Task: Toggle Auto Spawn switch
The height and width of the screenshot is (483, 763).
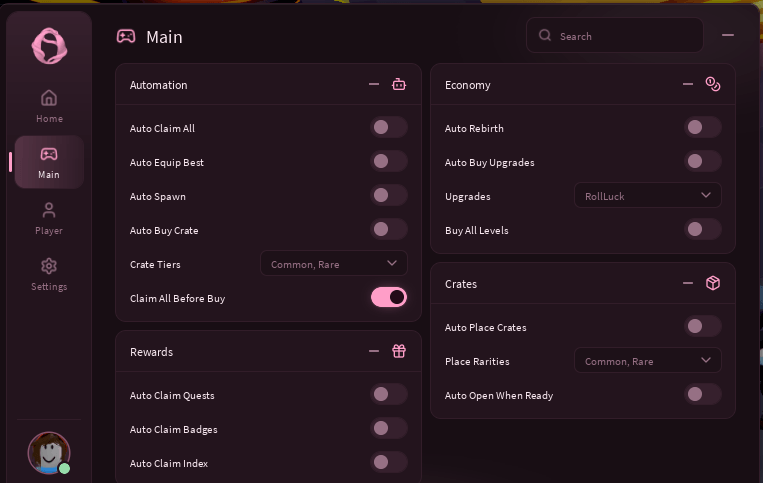Action: tap(389, 196)
